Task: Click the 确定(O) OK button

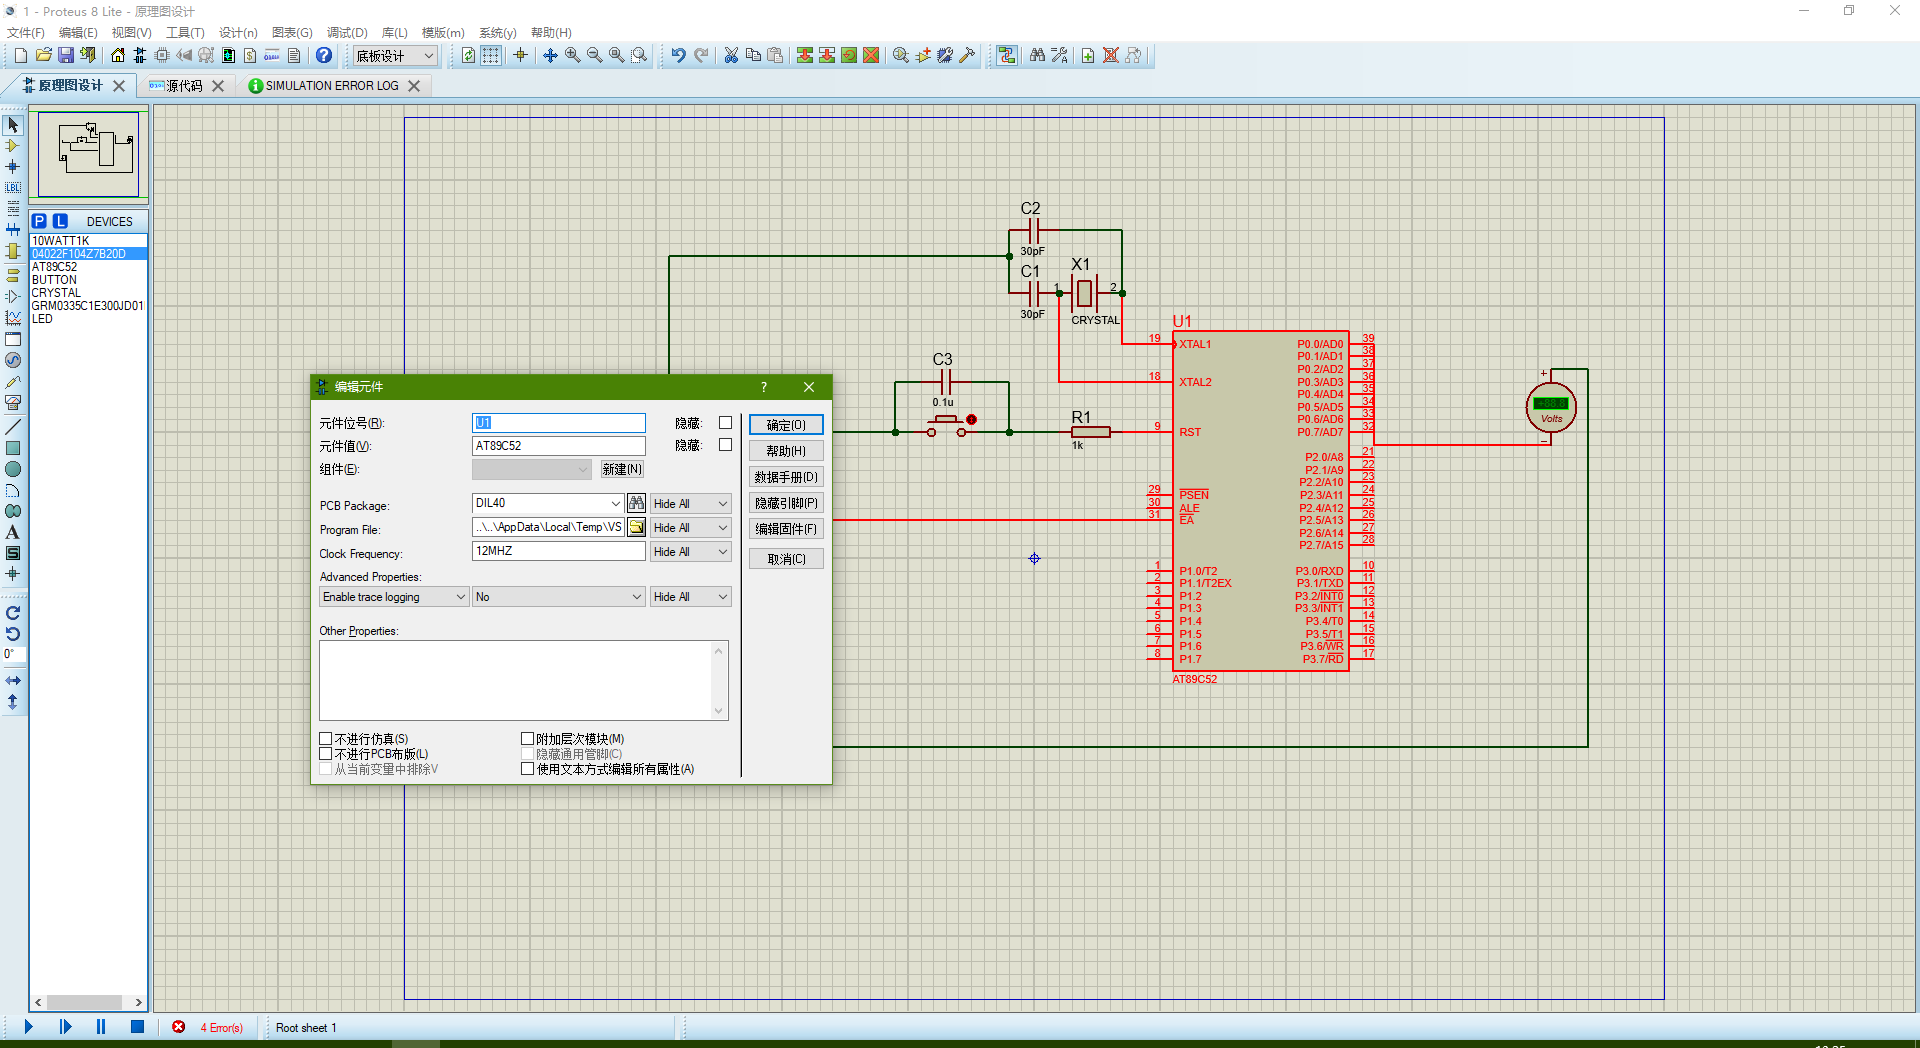Action: pos(786,425)
